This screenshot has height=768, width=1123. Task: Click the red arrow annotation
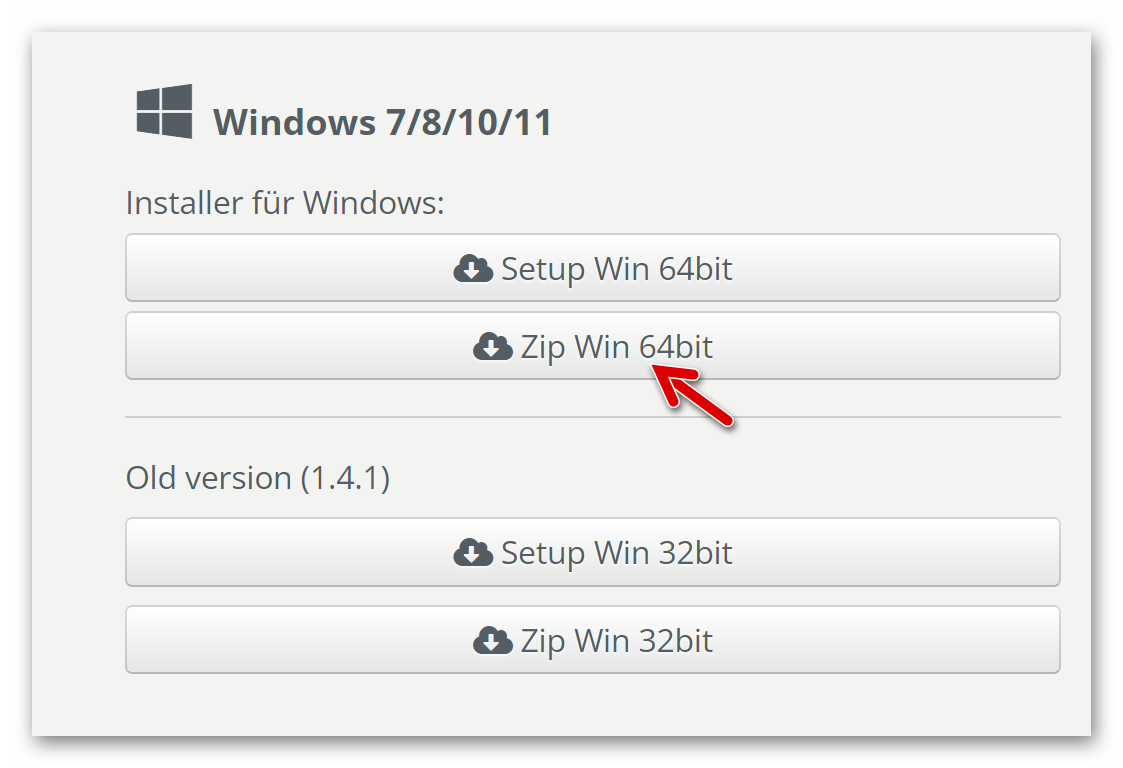click(695, 397)
